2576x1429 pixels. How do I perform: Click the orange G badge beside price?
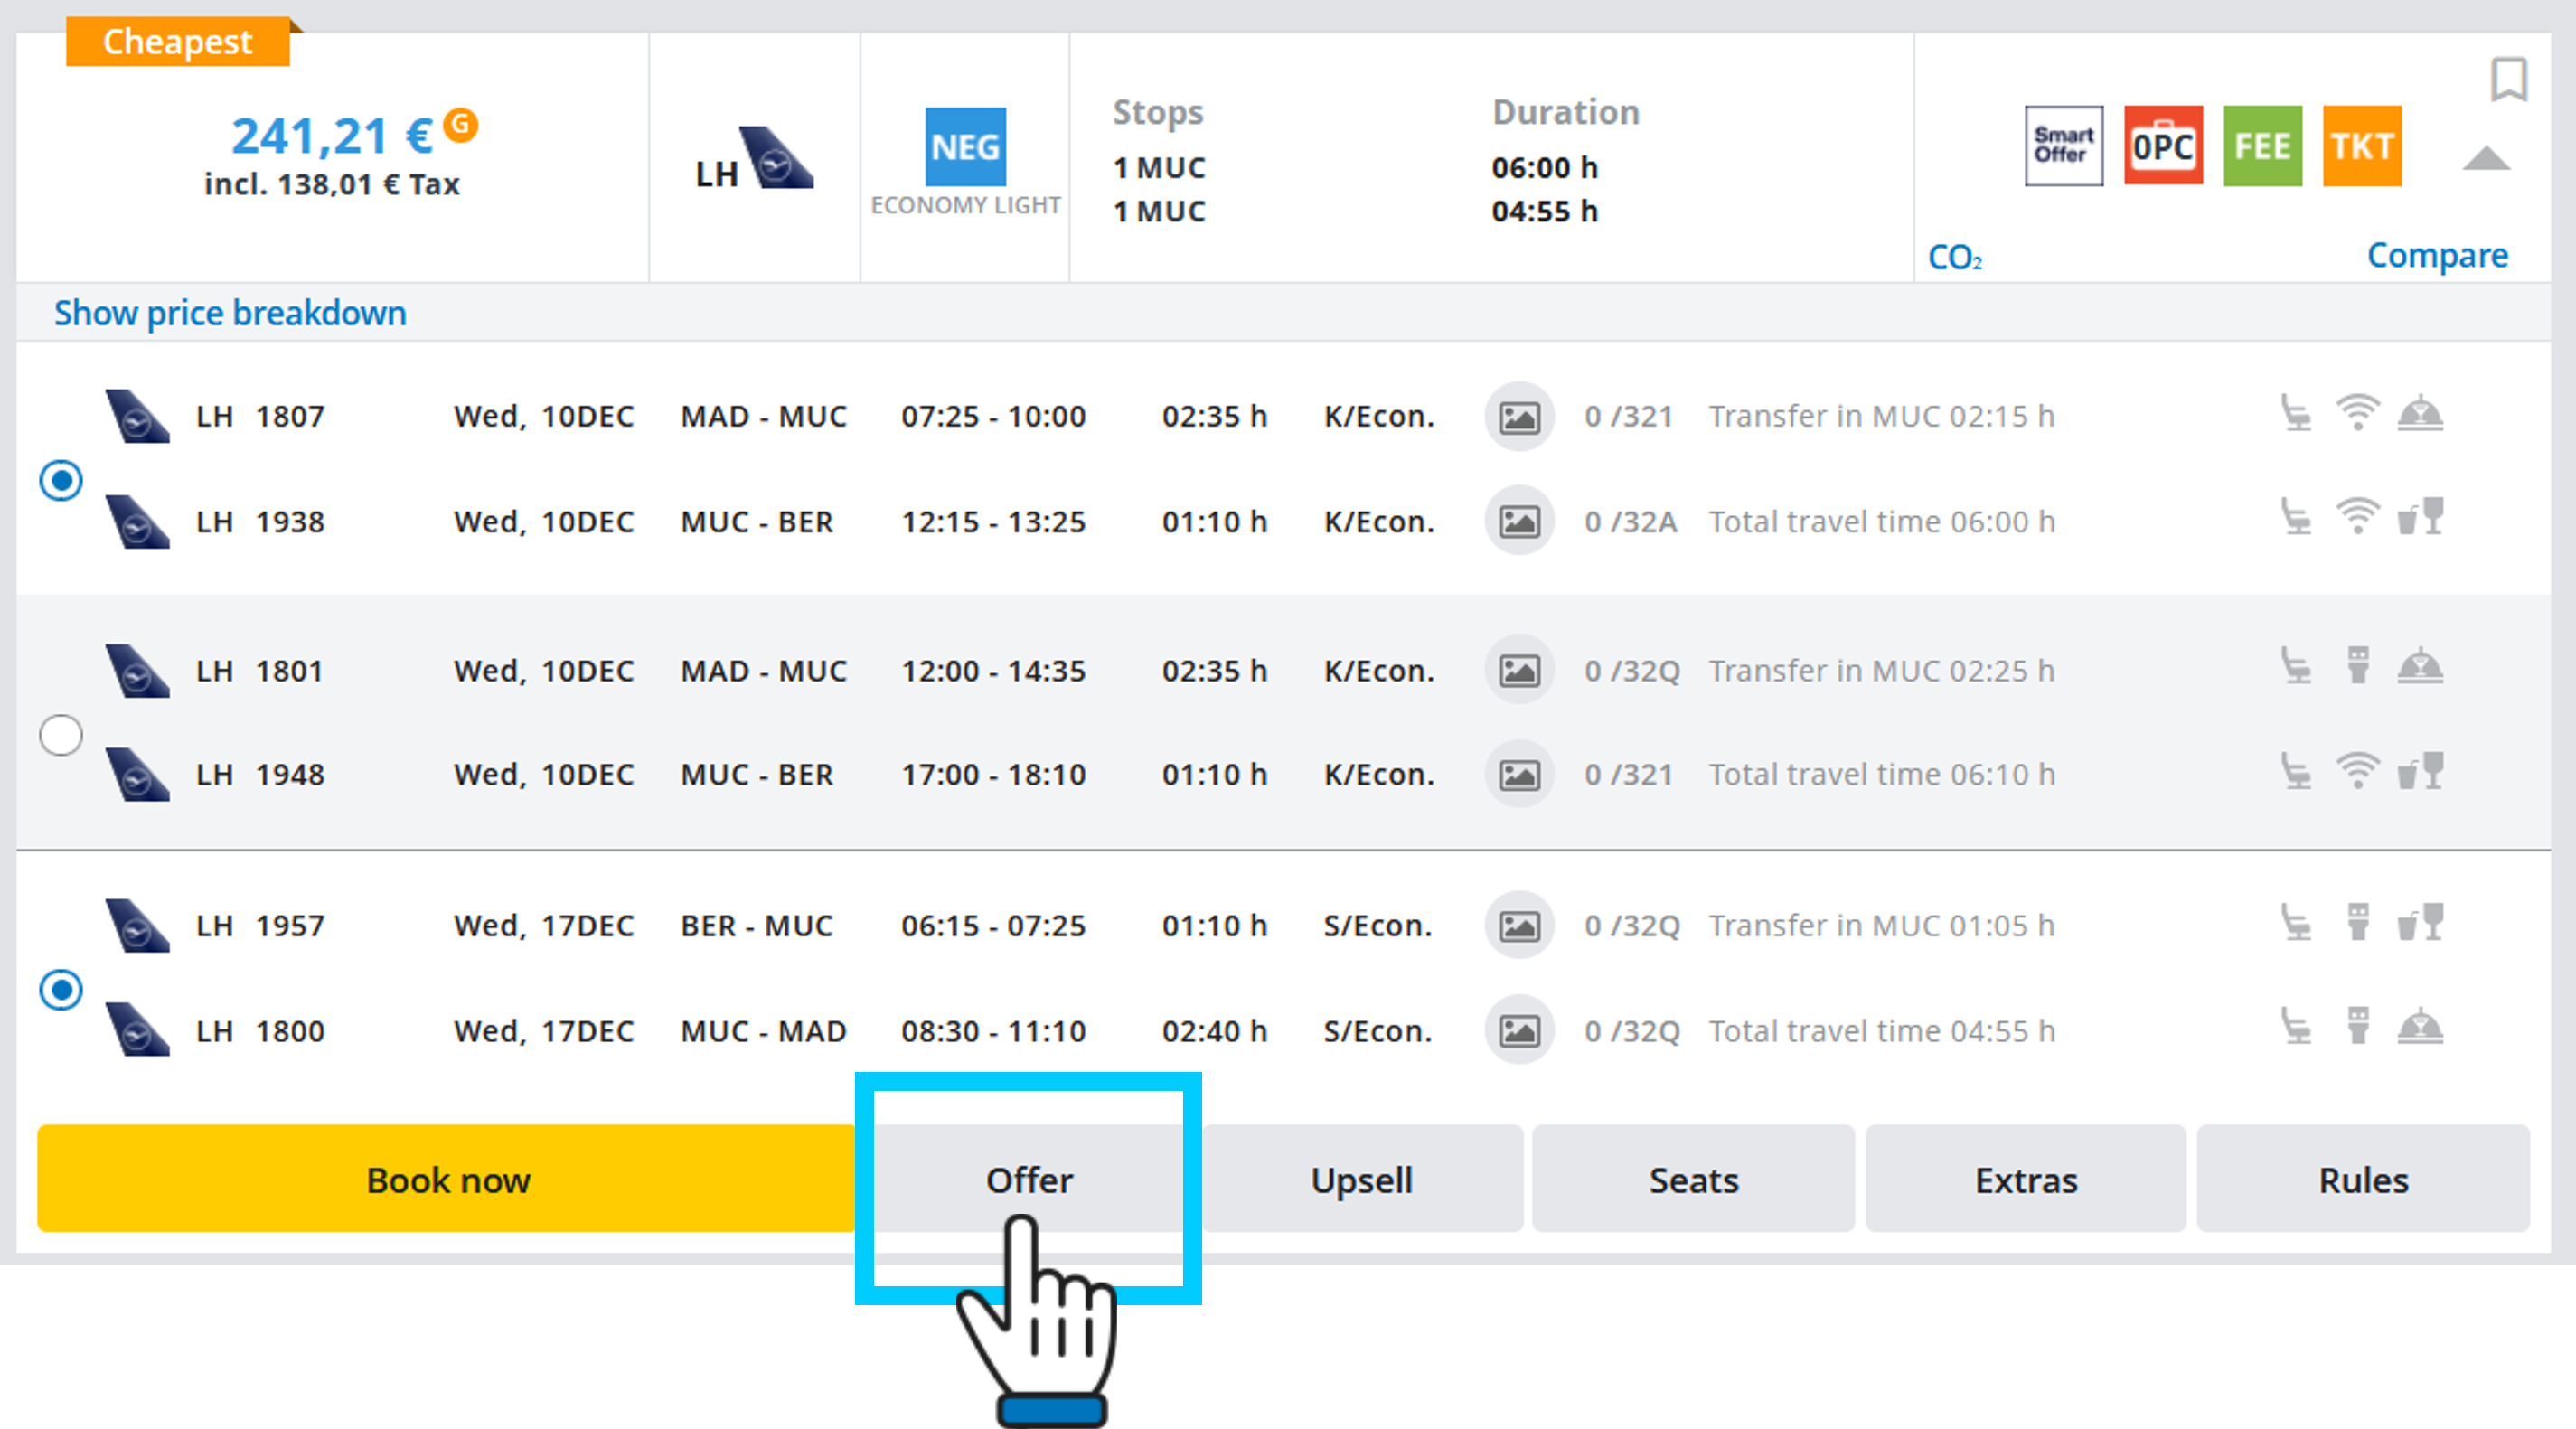coord(460,124)
